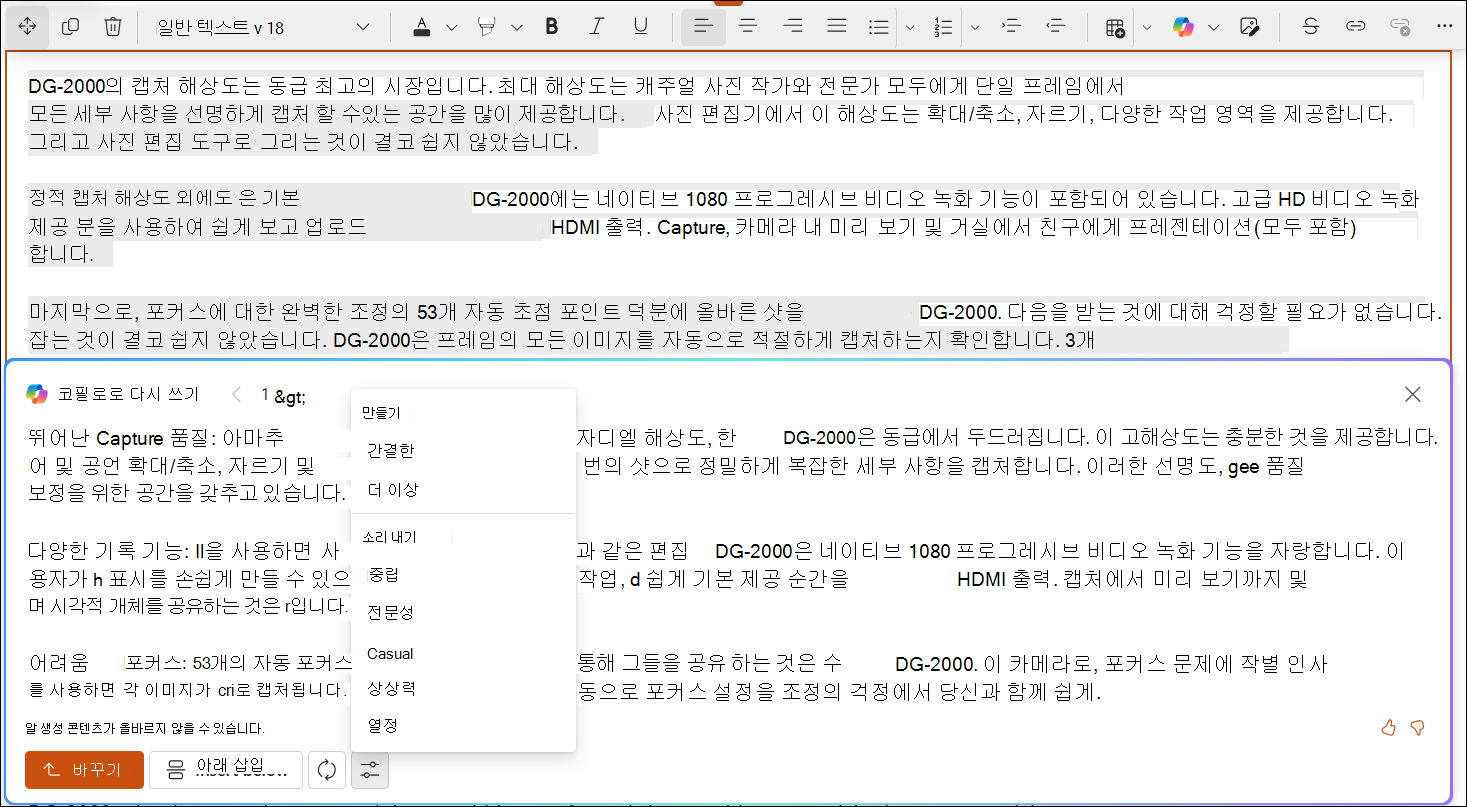Open the more options ellipsis menu
The image size is (1467, 807).
pos(1443,27)
